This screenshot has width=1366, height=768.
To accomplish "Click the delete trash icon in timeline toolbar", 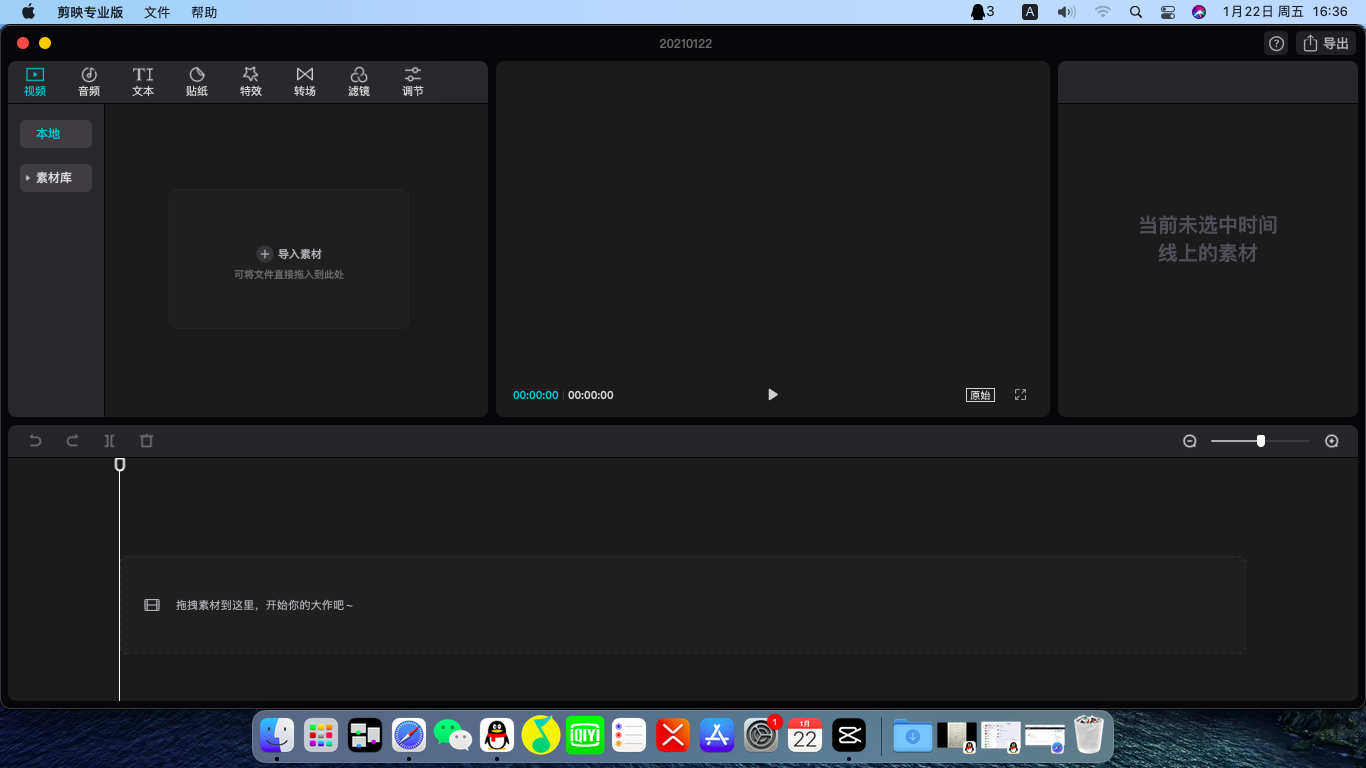I will 147,441.
